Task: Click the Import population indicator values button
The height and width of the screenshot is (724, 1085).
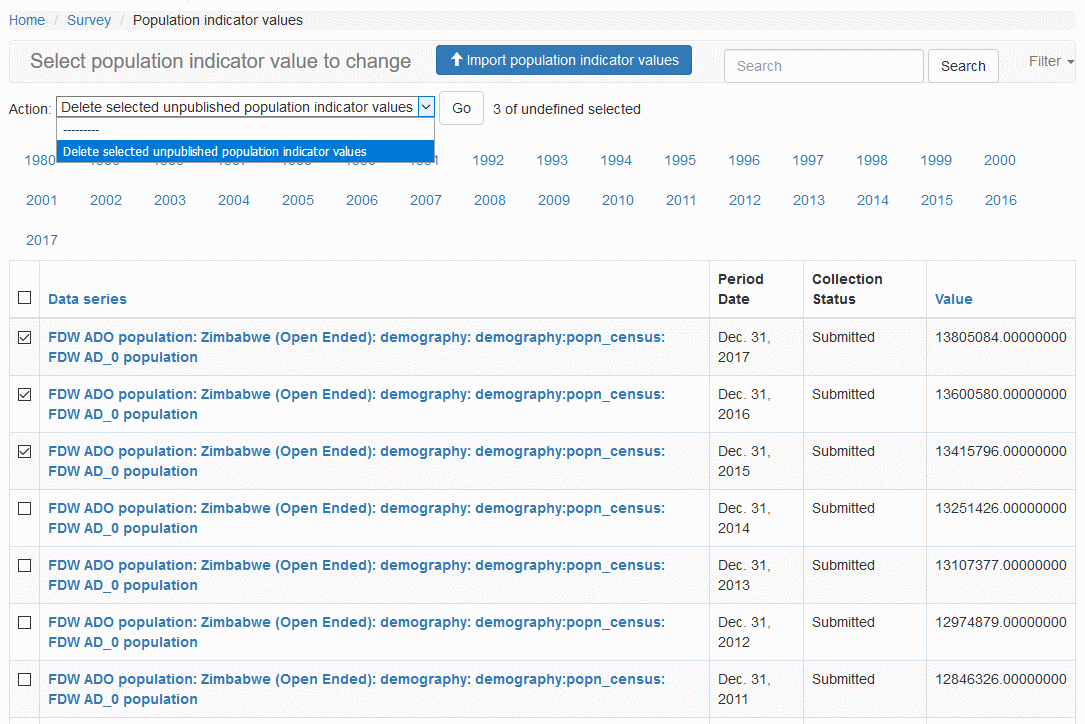Action: coord(563,60)
